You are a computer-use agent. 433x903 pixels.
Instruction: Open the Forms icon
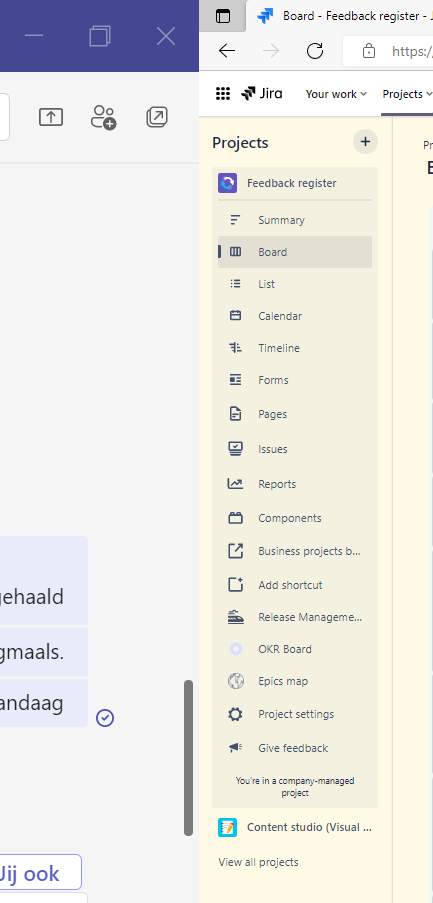236,380
